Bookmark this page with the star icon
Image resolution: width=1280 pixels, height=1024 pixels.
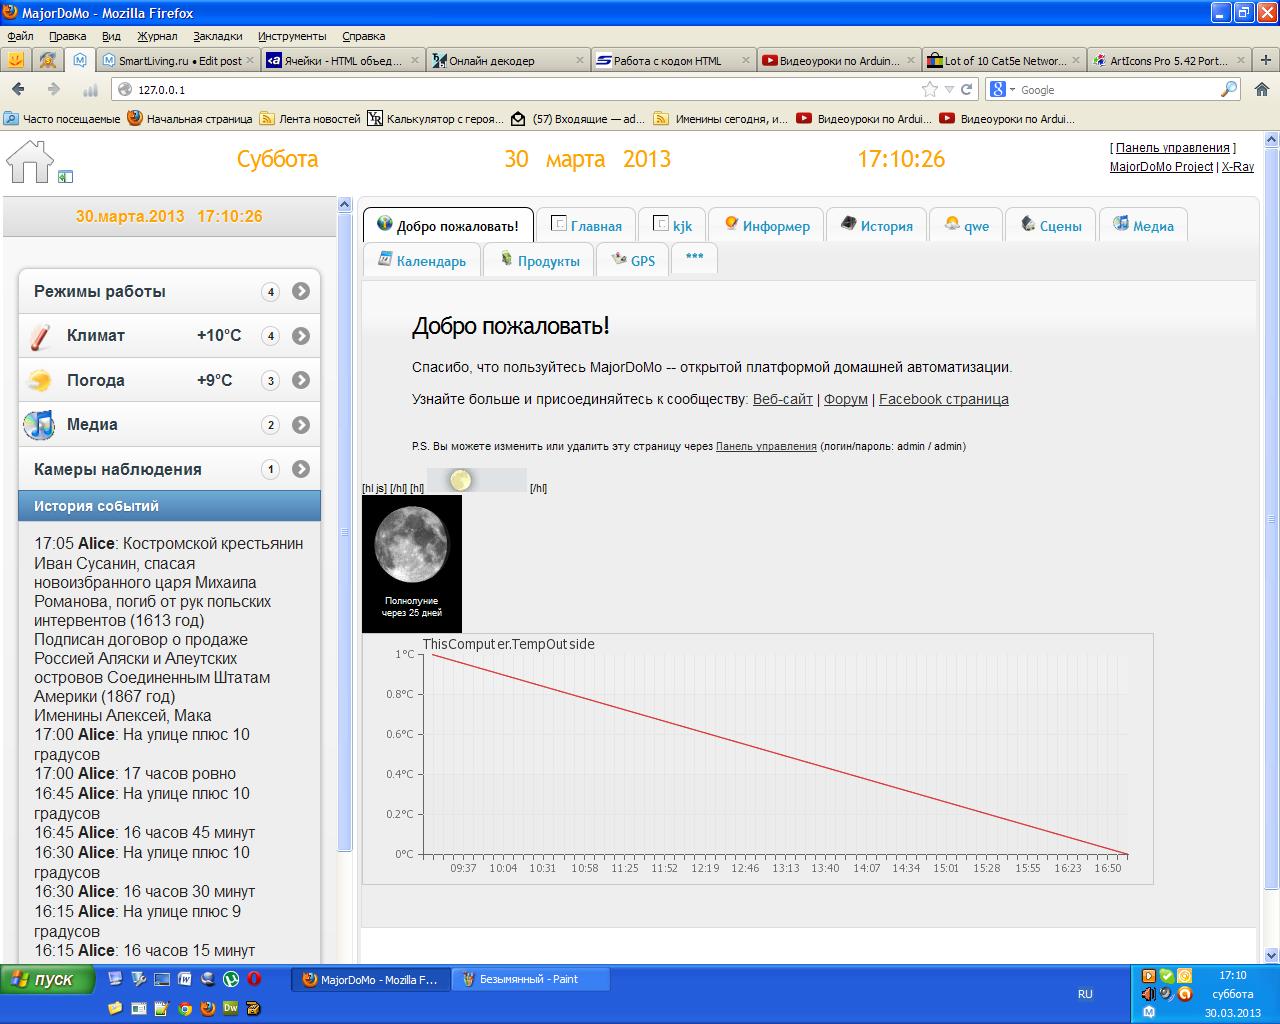[x=930, y=90]
